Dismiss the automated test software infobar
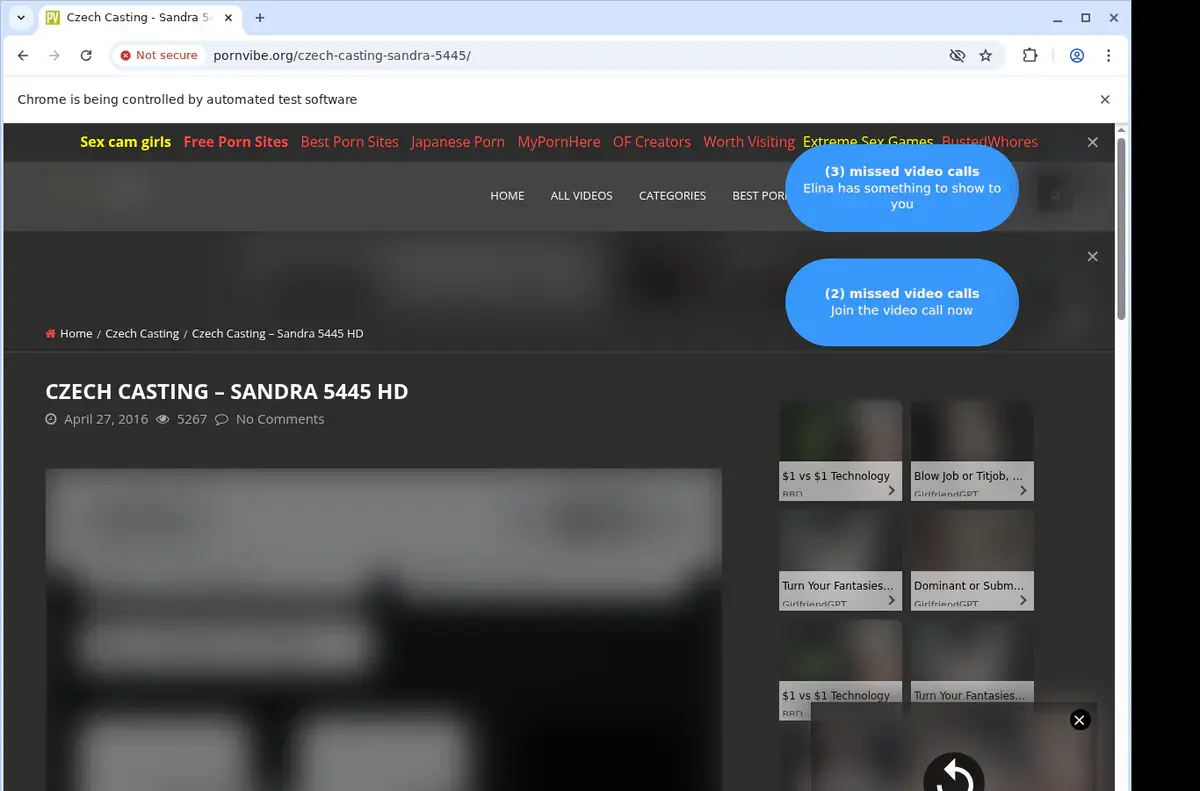 coord(1105,100)
